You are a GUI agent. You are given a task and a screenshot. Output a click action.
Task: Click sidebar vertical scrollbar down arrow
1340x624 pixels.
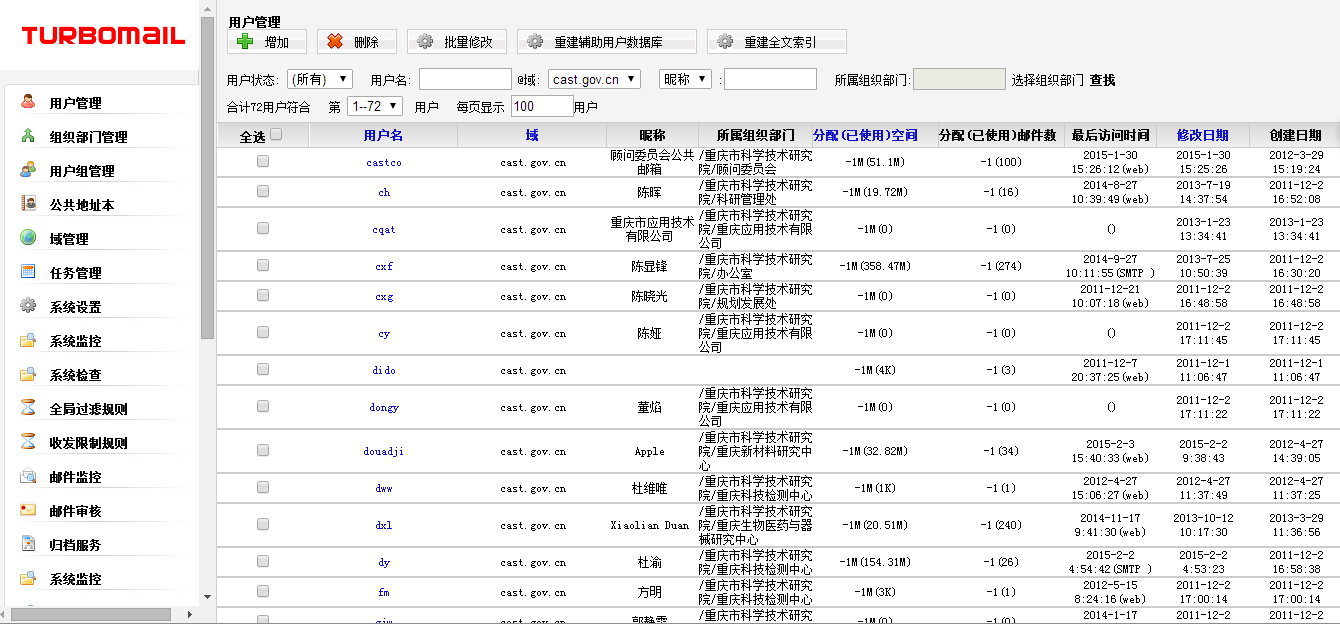[x=207, y=597]
